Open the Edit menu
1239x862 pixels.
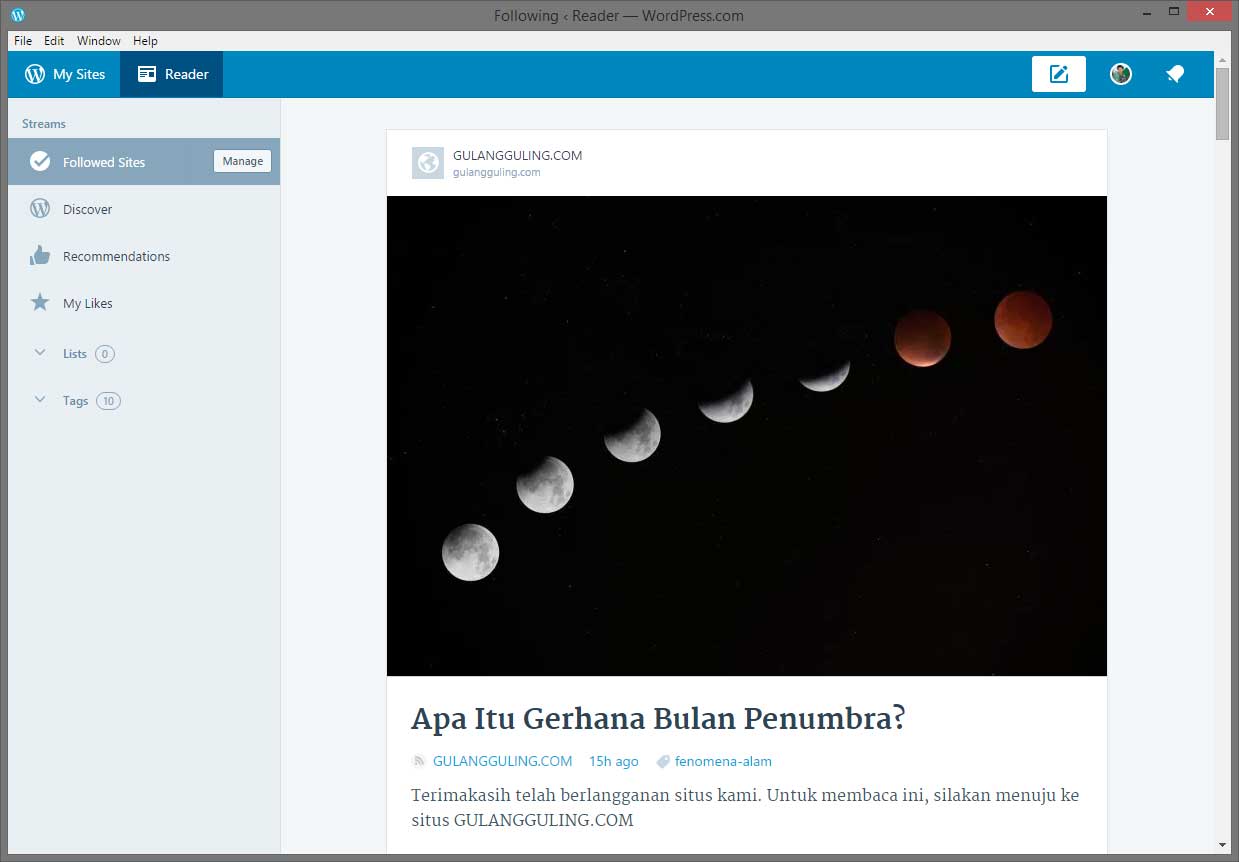click(54, 41)
